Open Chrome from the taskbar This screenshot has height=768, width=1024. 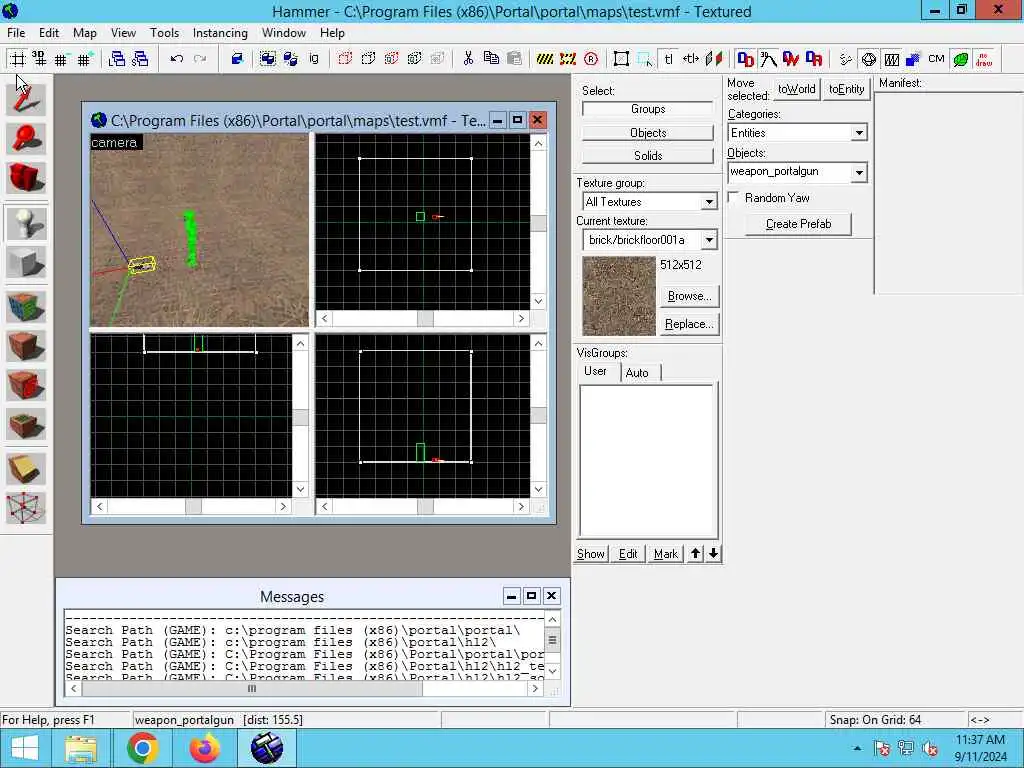click(142, 748)
